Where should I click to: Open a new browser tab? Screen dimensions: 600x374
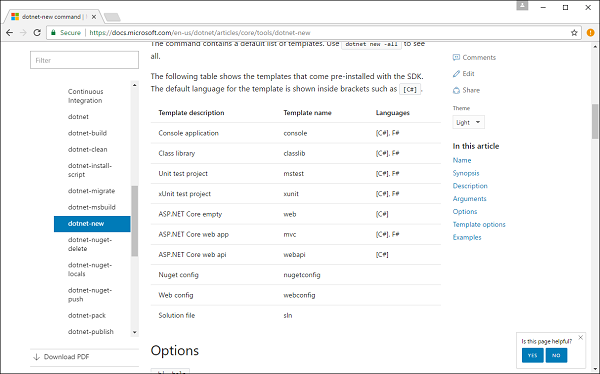[x=112, y=17]
